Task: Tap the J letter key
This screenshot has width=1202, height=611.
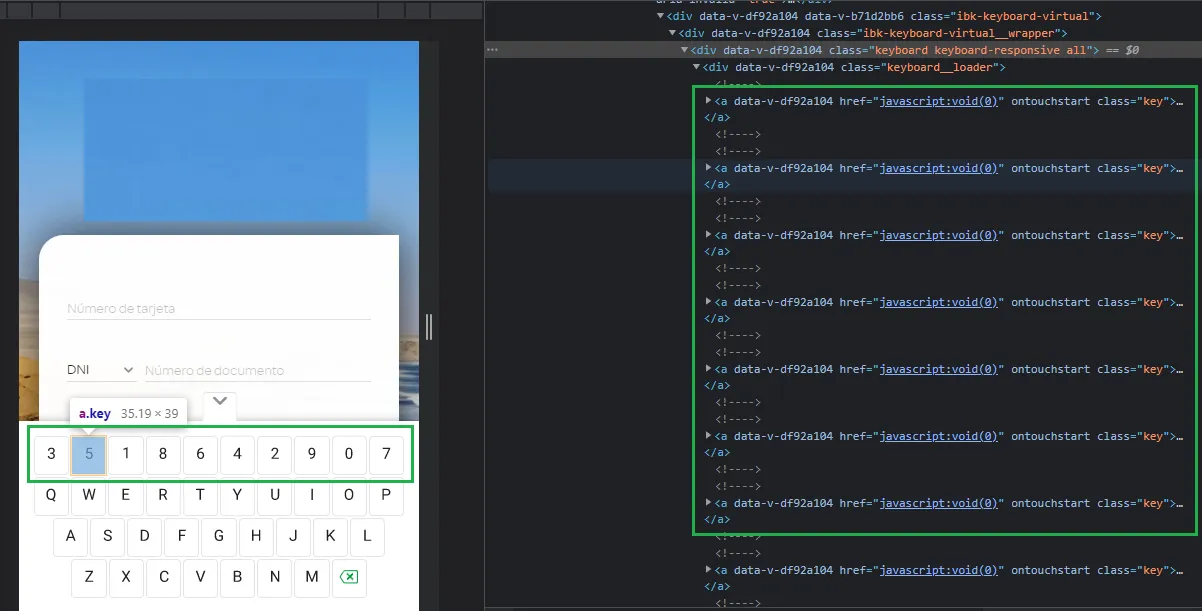Action: pos(293,536)
